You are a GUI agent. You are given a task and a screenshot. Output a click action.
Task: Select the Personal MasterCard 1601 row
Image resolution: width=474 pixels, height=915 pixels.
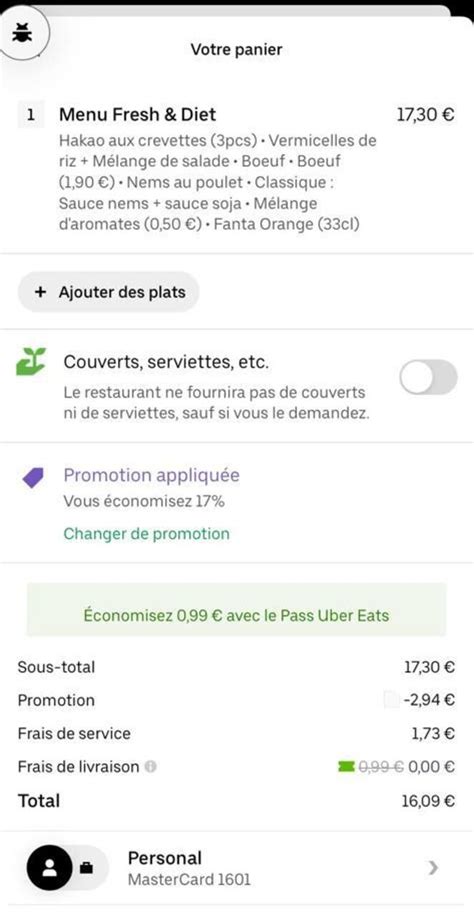click(236, 868)
